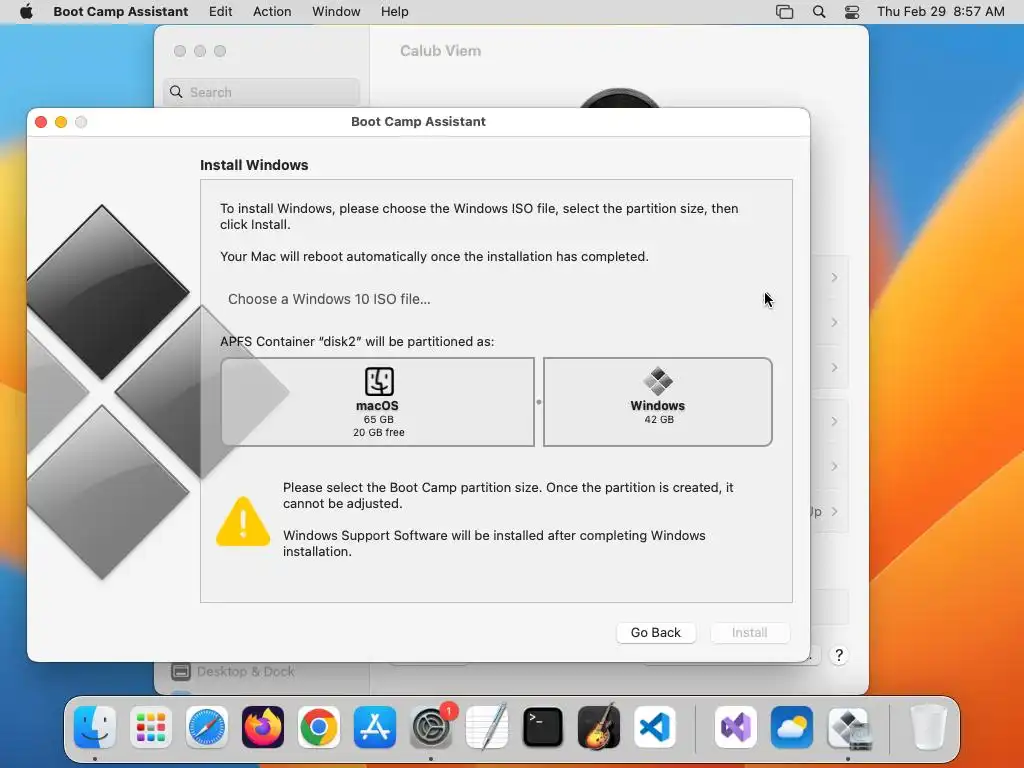Screen dimensions: 1024x768
Task: Expand the fifth chevron row in System Settings
Action: pyautogui.click(x=834, y=467)
